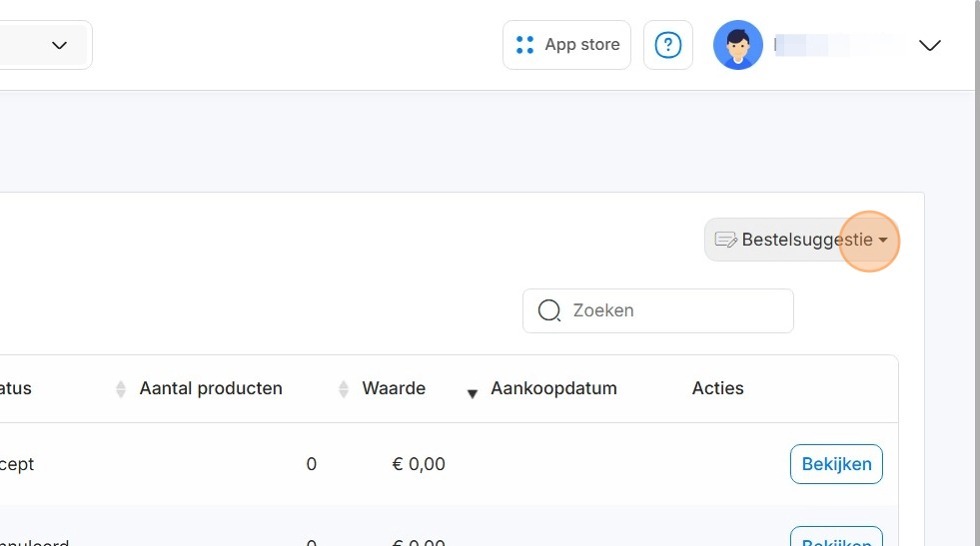
Task: Click the Aantal producten header text
Action: (x=211, y=389)
